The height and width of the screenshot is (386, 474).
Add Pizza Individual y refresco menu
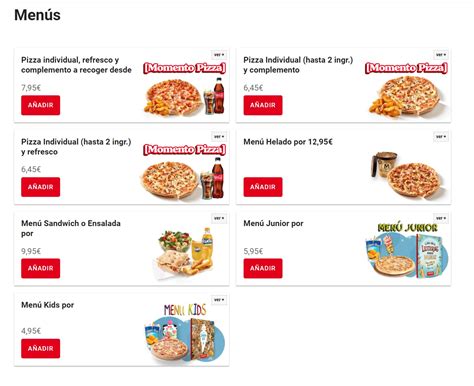41,187
